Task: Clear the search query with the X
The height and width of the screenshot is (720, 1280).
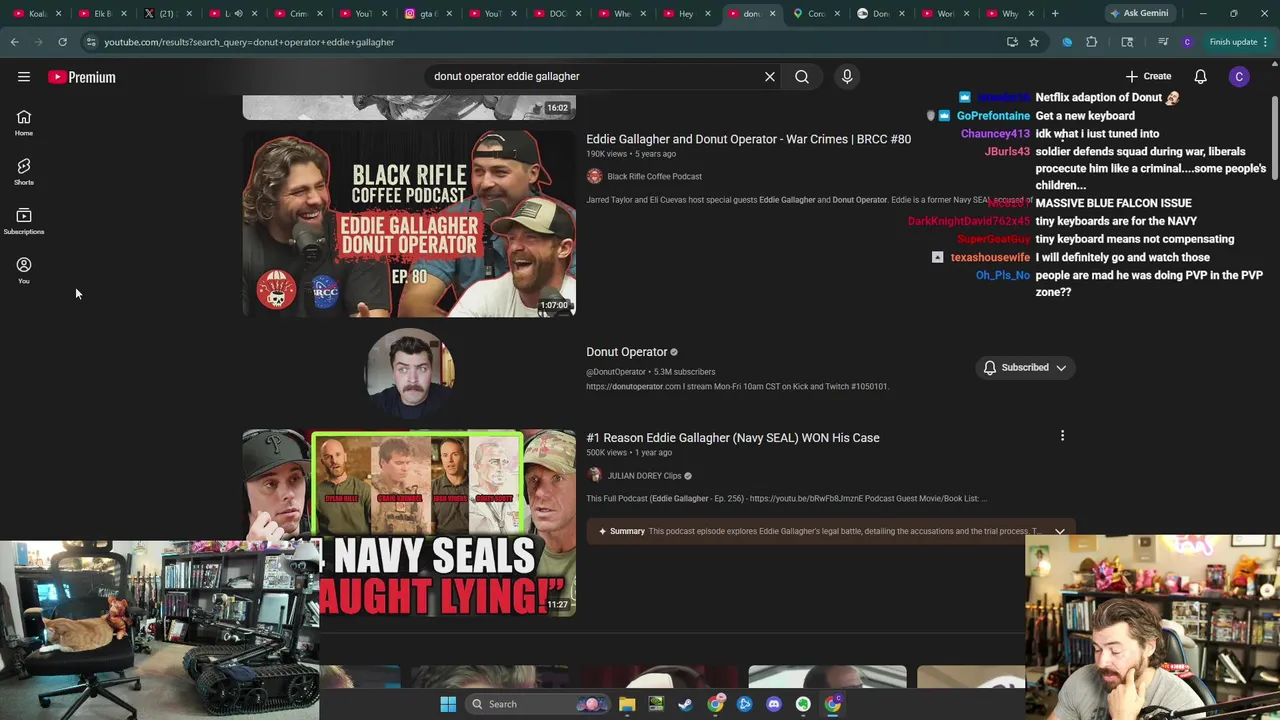Action: coord(770,76)
